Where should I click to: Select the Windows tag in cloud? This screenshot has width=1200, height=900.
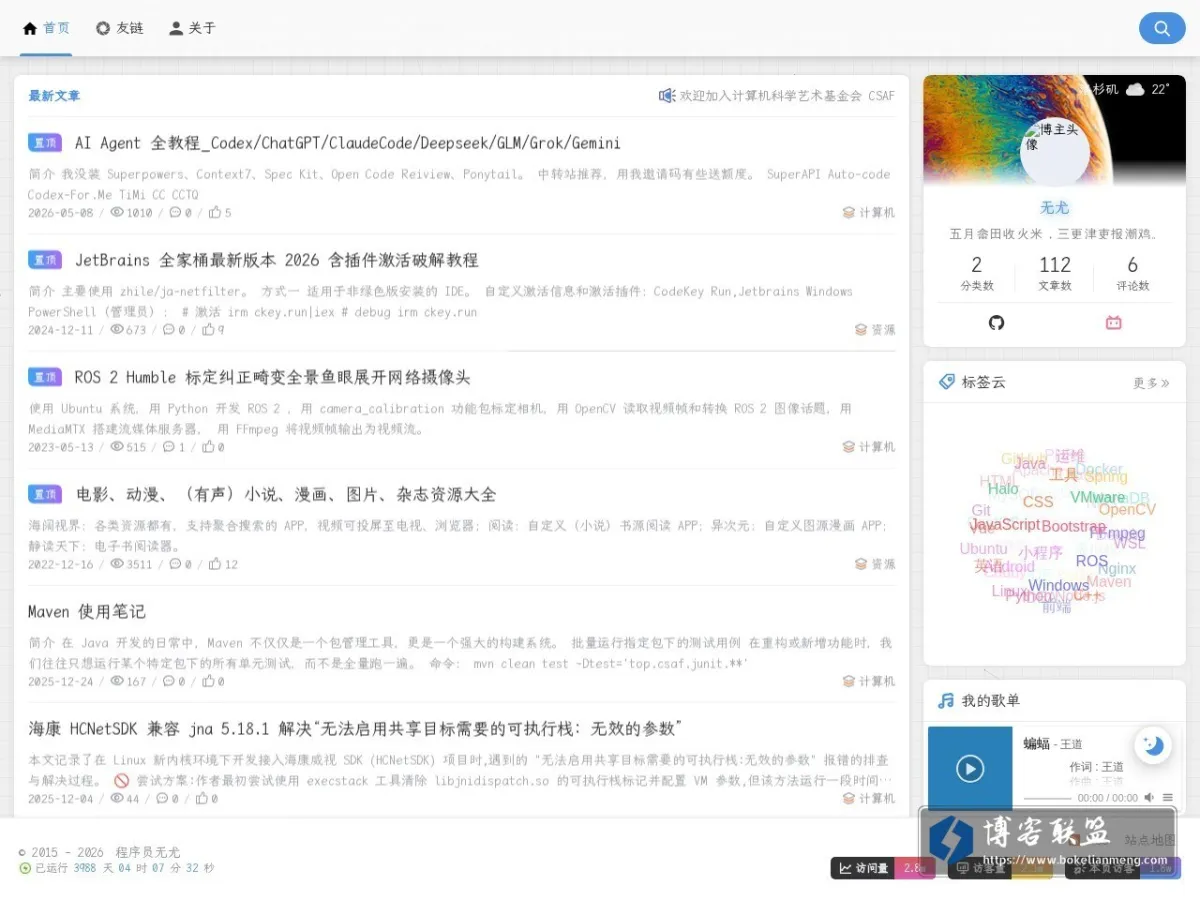pyautogui.click(x=1058, y=586)
